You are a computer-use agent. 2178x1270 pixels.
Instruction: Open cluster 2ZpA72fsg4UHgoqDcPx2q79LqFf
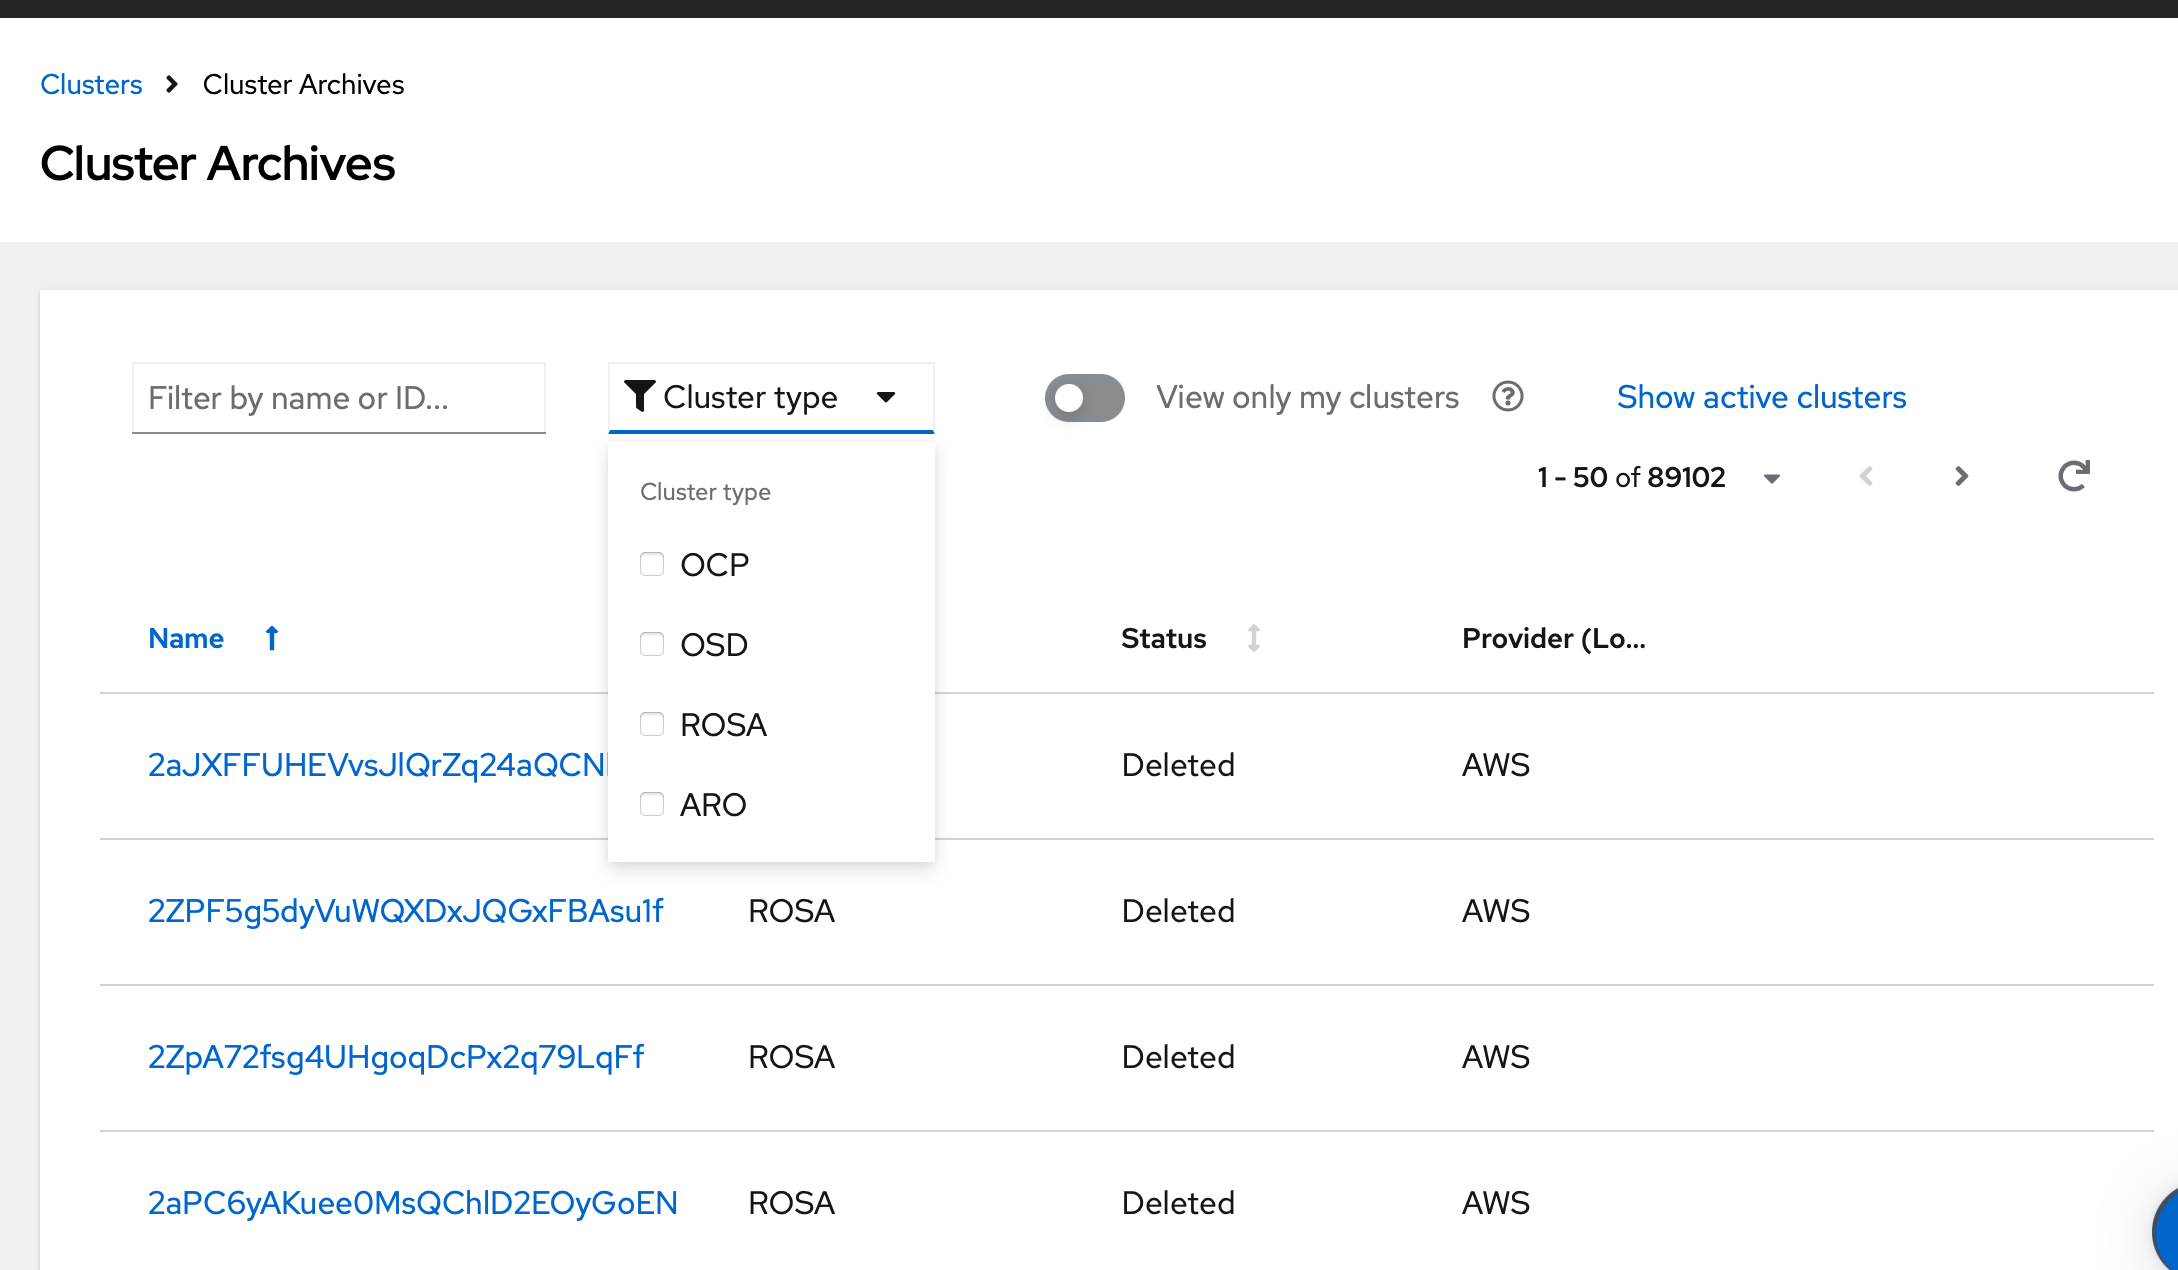(x=396, y=1057)
